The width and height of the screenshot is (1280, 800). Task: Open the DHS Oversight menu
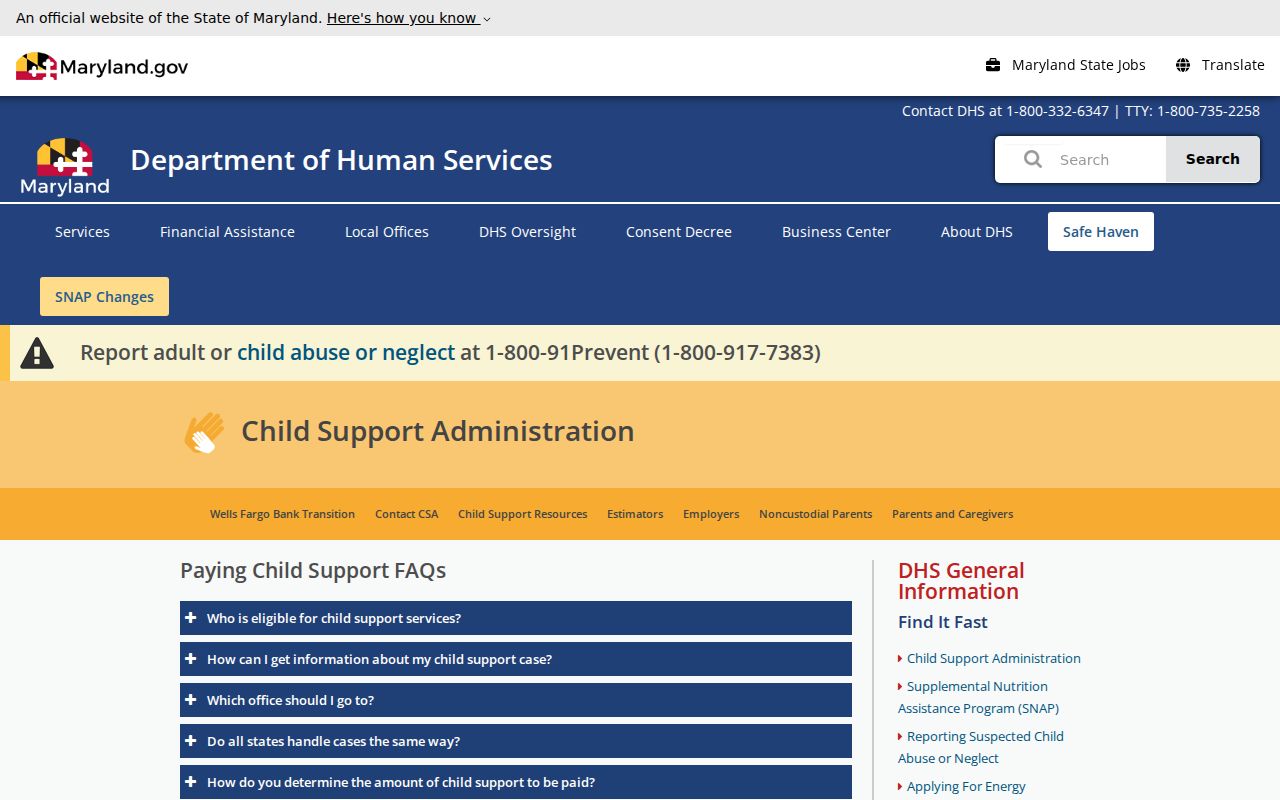[527, 232]
